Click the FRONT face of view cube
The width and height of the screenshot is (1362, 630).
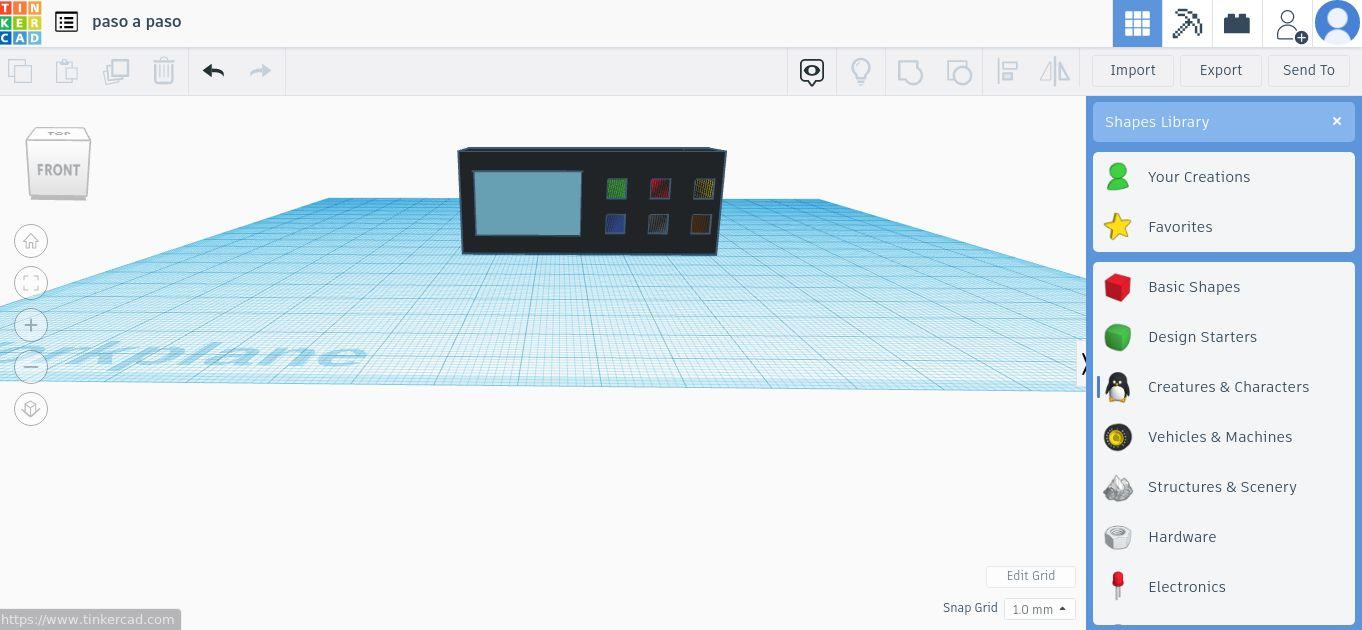pos(58,169)
